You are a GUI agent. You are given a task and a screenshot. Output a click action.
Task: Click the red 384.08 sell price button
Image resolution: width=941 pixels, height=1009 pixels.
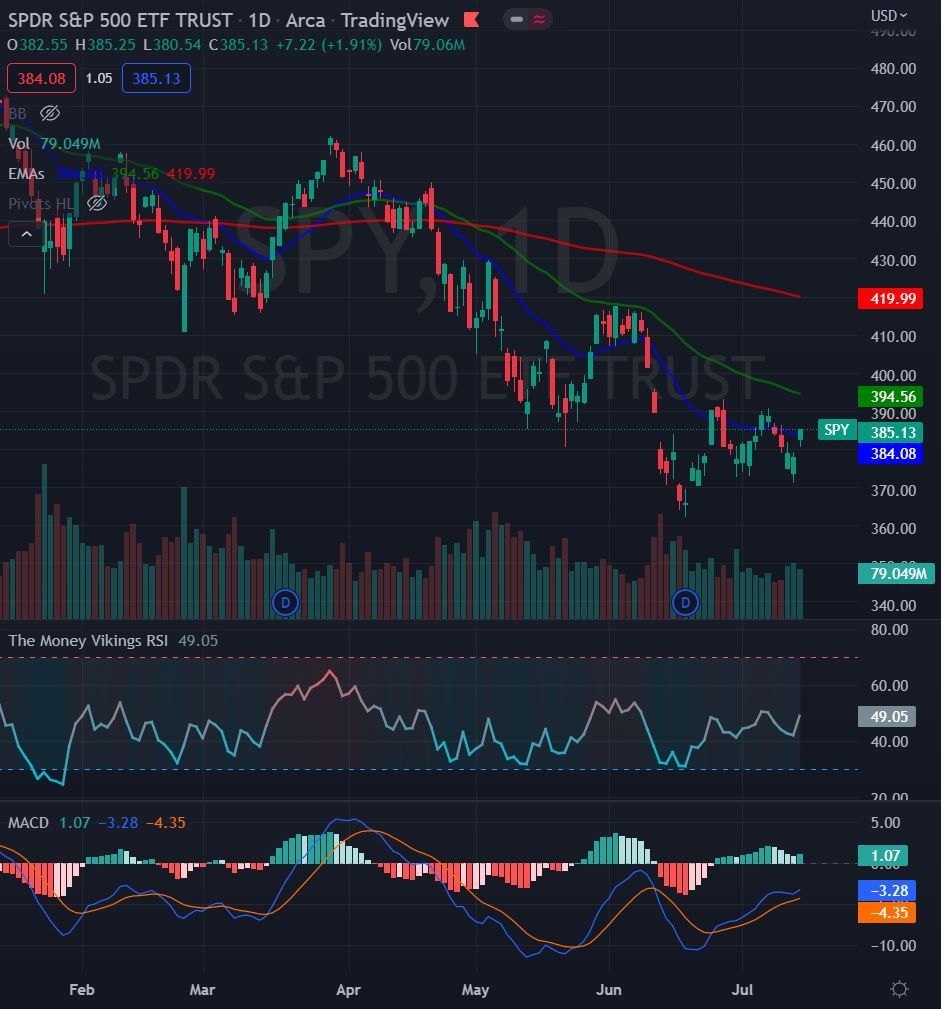41,79
